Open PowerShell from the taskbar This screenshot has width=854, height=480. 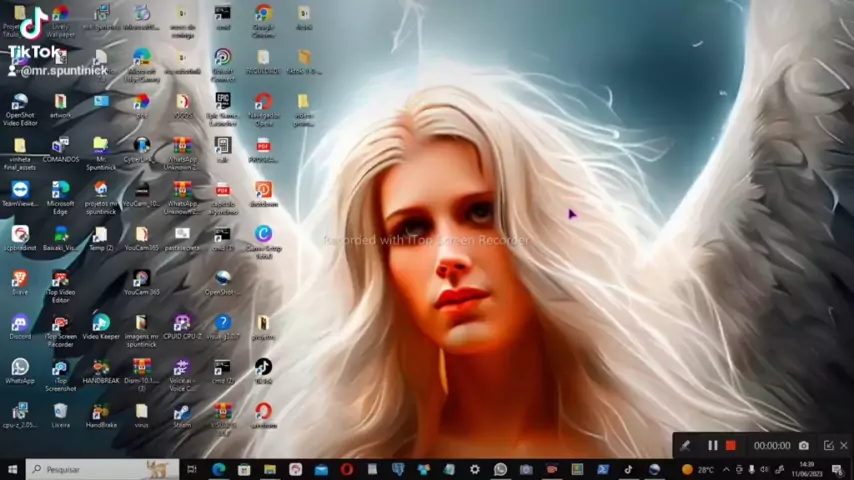pos(603,469)
